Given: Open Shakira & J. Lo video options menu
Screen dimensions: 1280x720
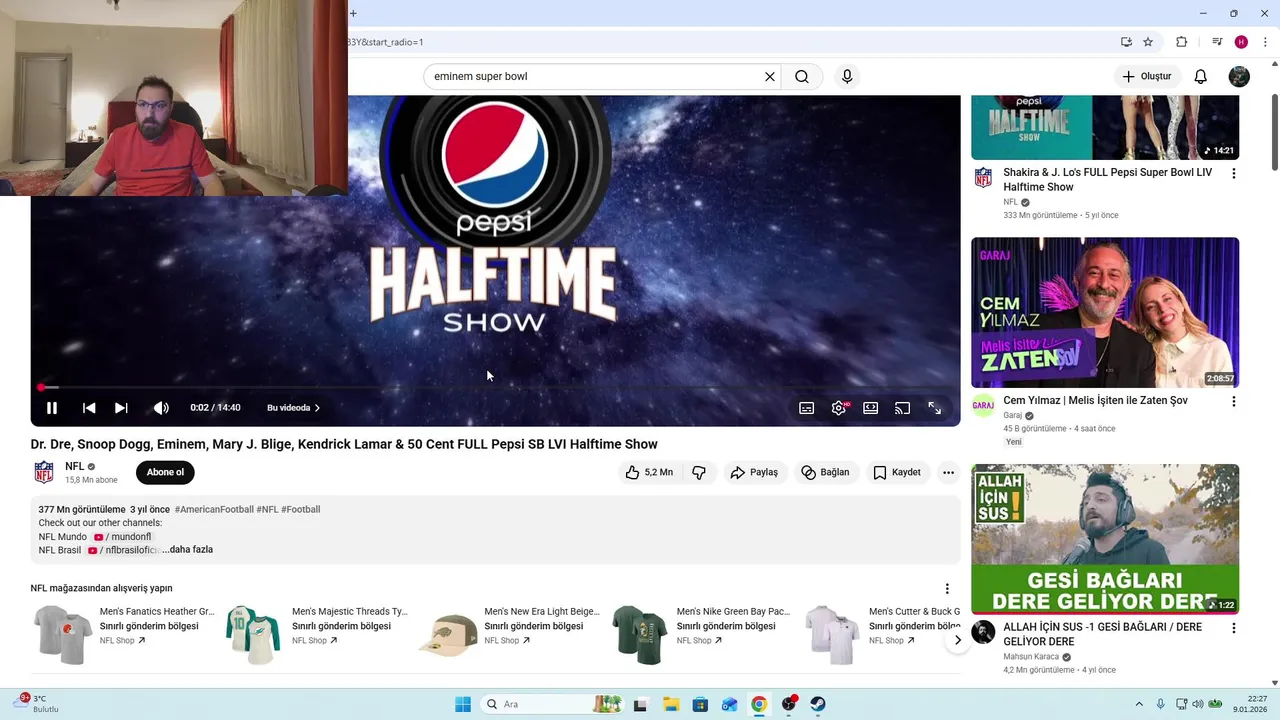Looking at the screenshot, I should [1233, 173].
